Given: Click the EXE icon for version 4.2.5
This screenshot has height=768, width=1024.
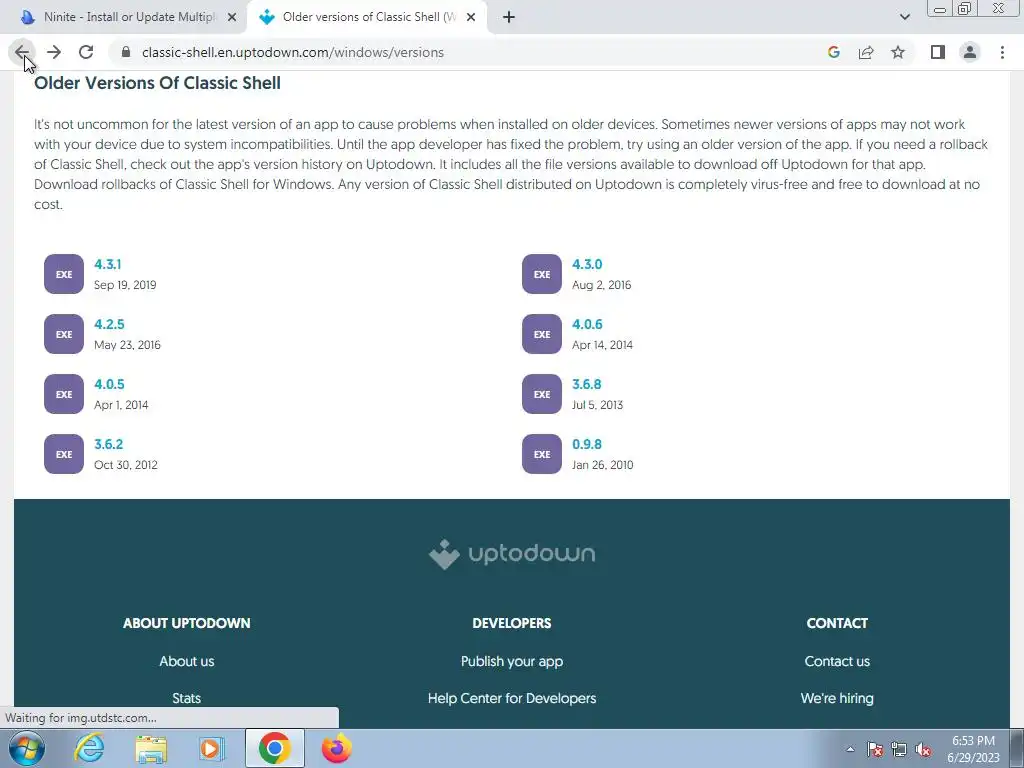Looking at the screenshot, I should pos(64,334).
